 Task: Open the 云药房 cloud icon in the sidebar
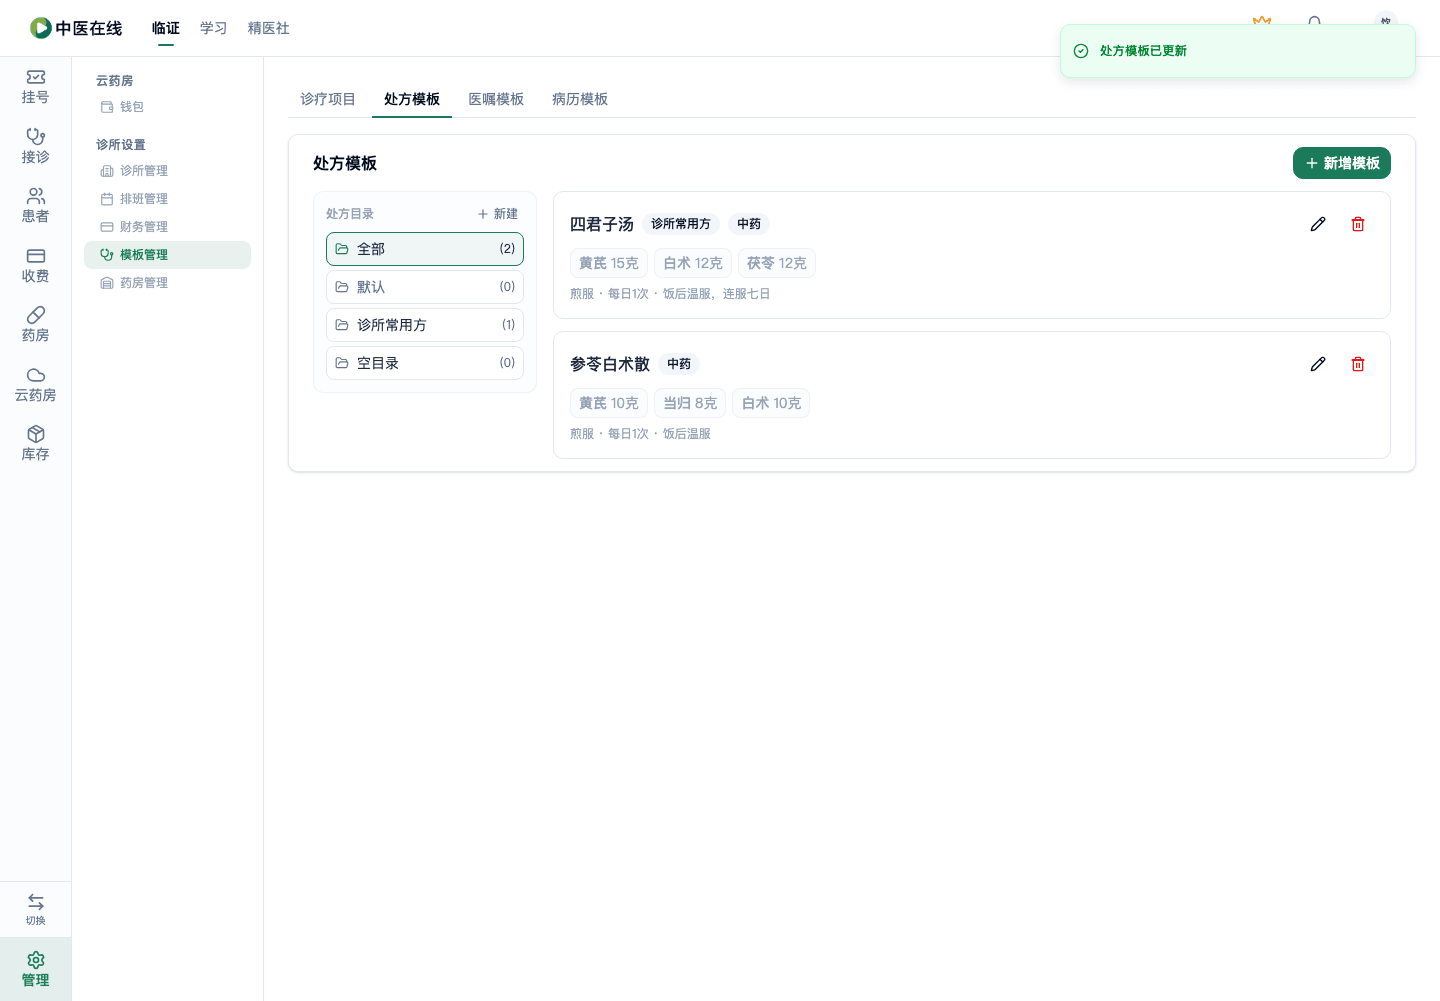(35, 385)
